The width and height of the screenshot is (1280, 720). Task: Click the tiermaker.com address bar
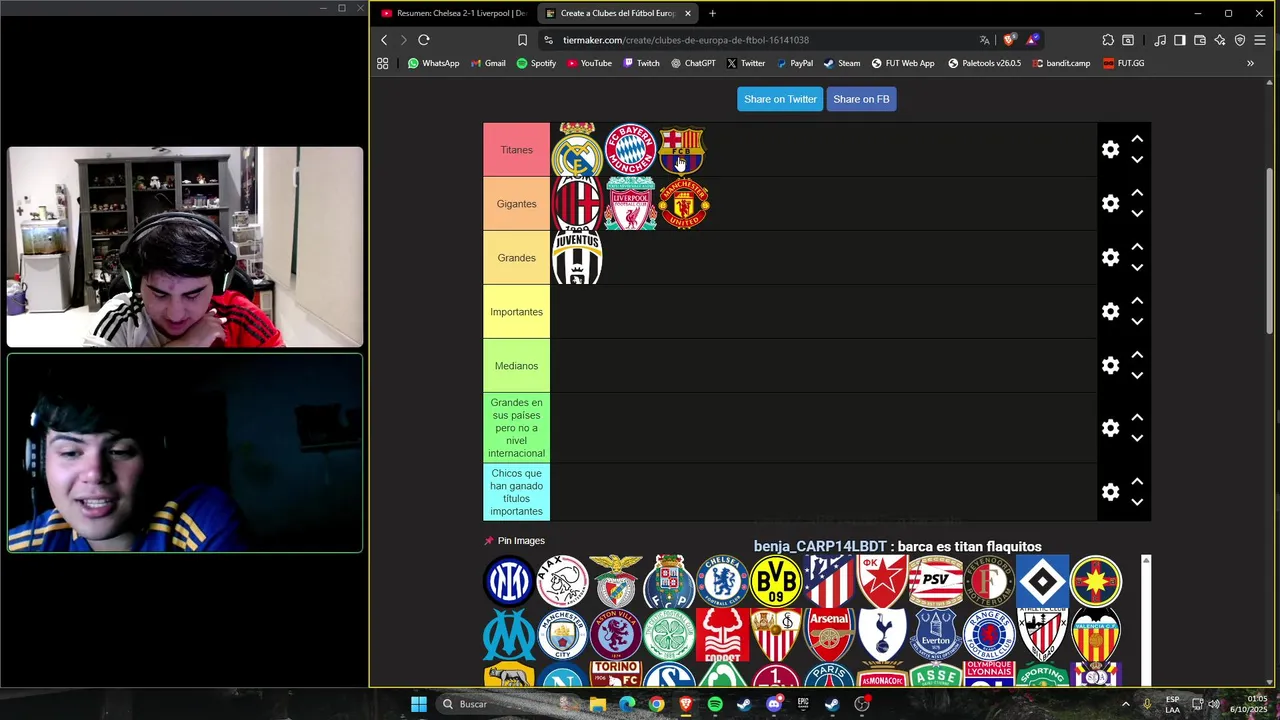[x=760, y=40]
